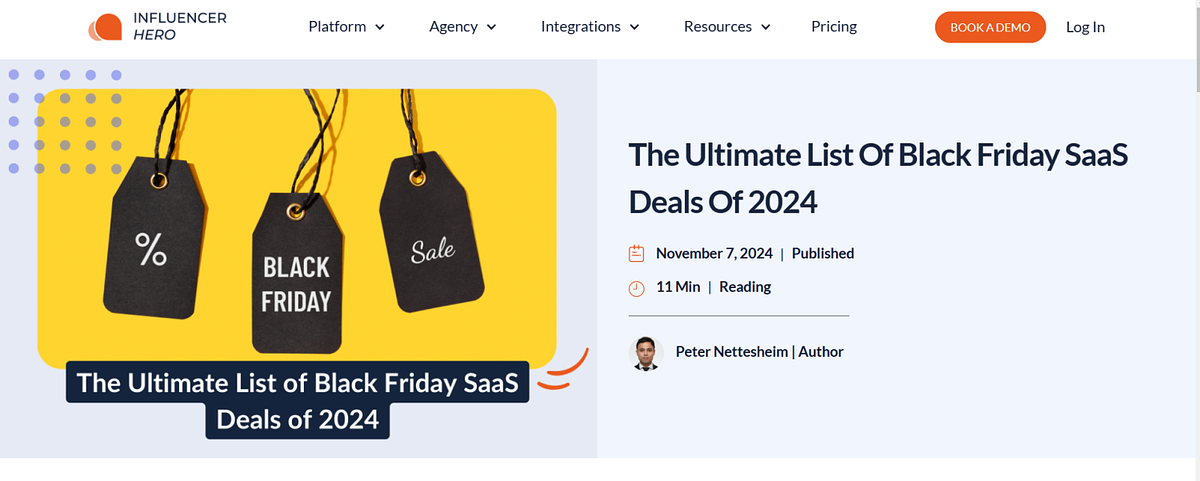Expand the Resources dropdown chevron
1200x481 pixels.
(x=766, y=28)
